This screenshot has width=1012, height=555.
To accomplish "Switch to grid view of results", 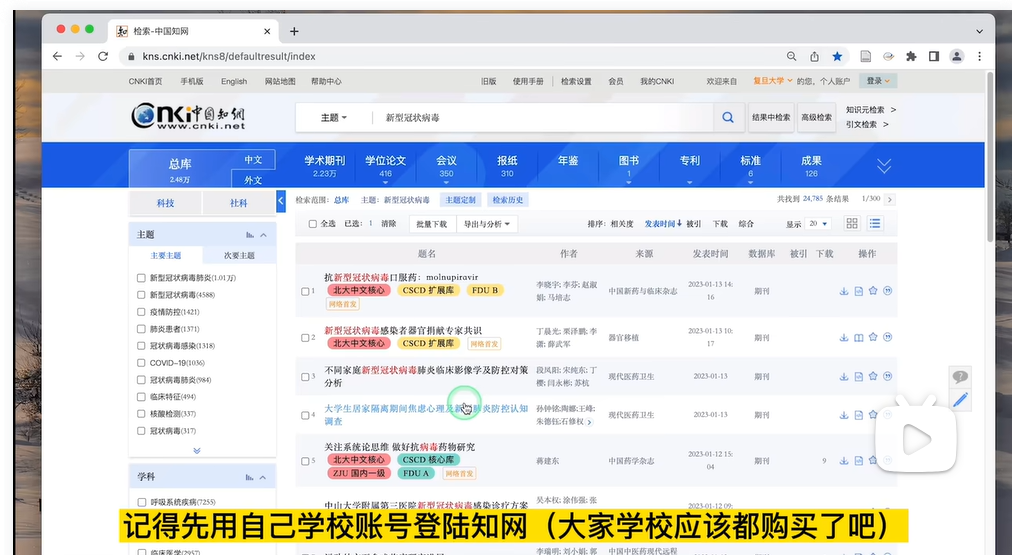I will (x=852, y=223).
